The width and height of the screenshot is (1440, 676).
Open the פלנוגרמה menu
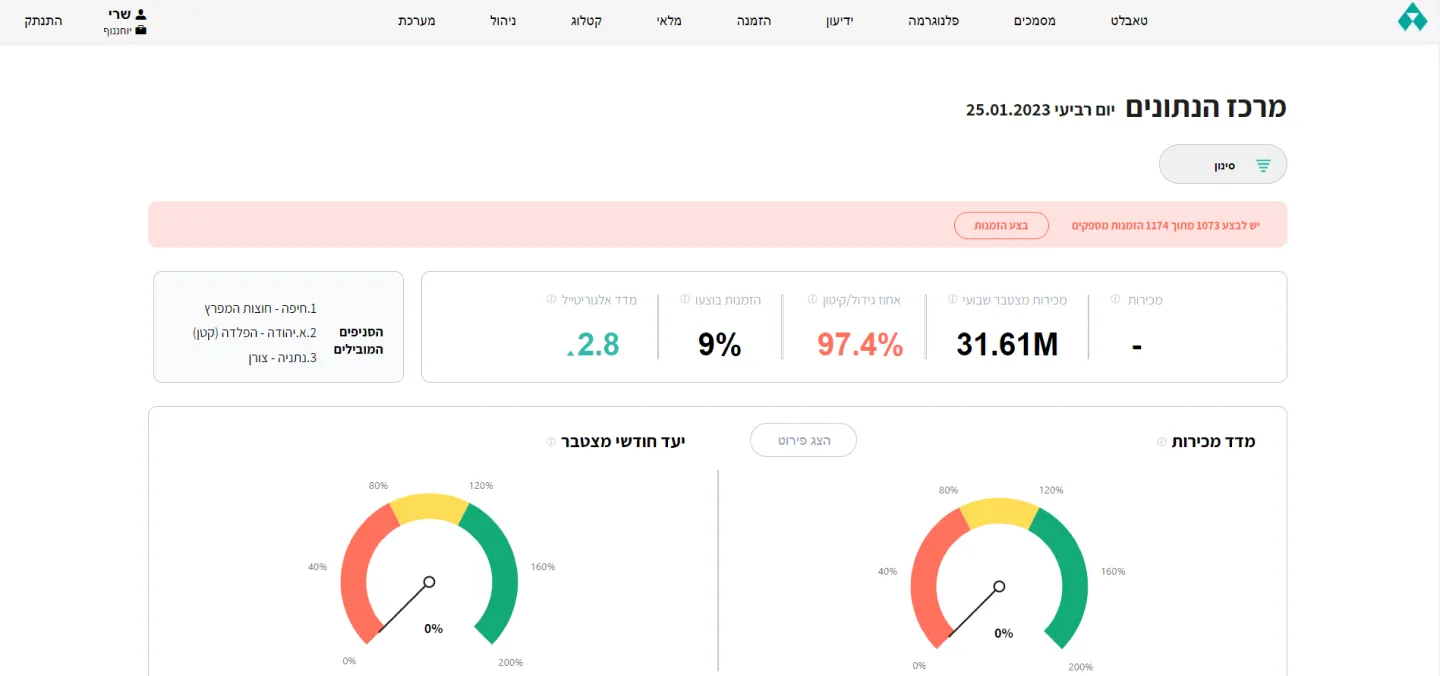click(934, 20)
